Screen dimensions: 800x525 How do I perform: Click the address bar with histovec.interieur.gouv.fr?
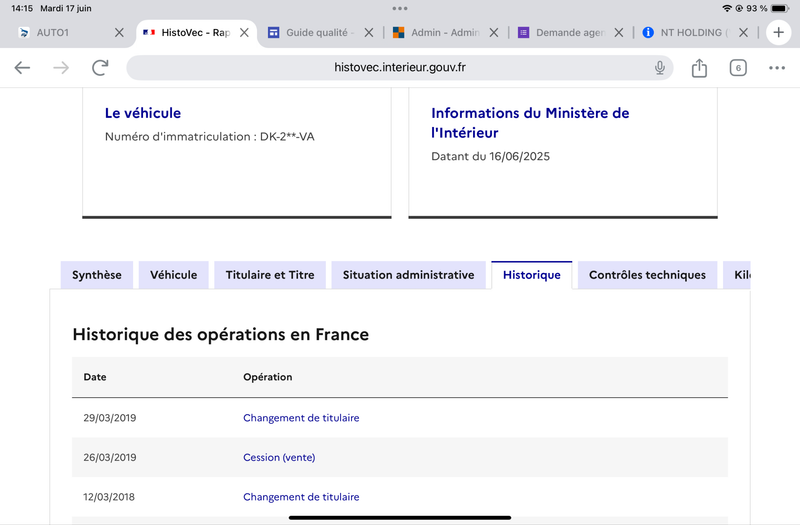click(399, 67)
